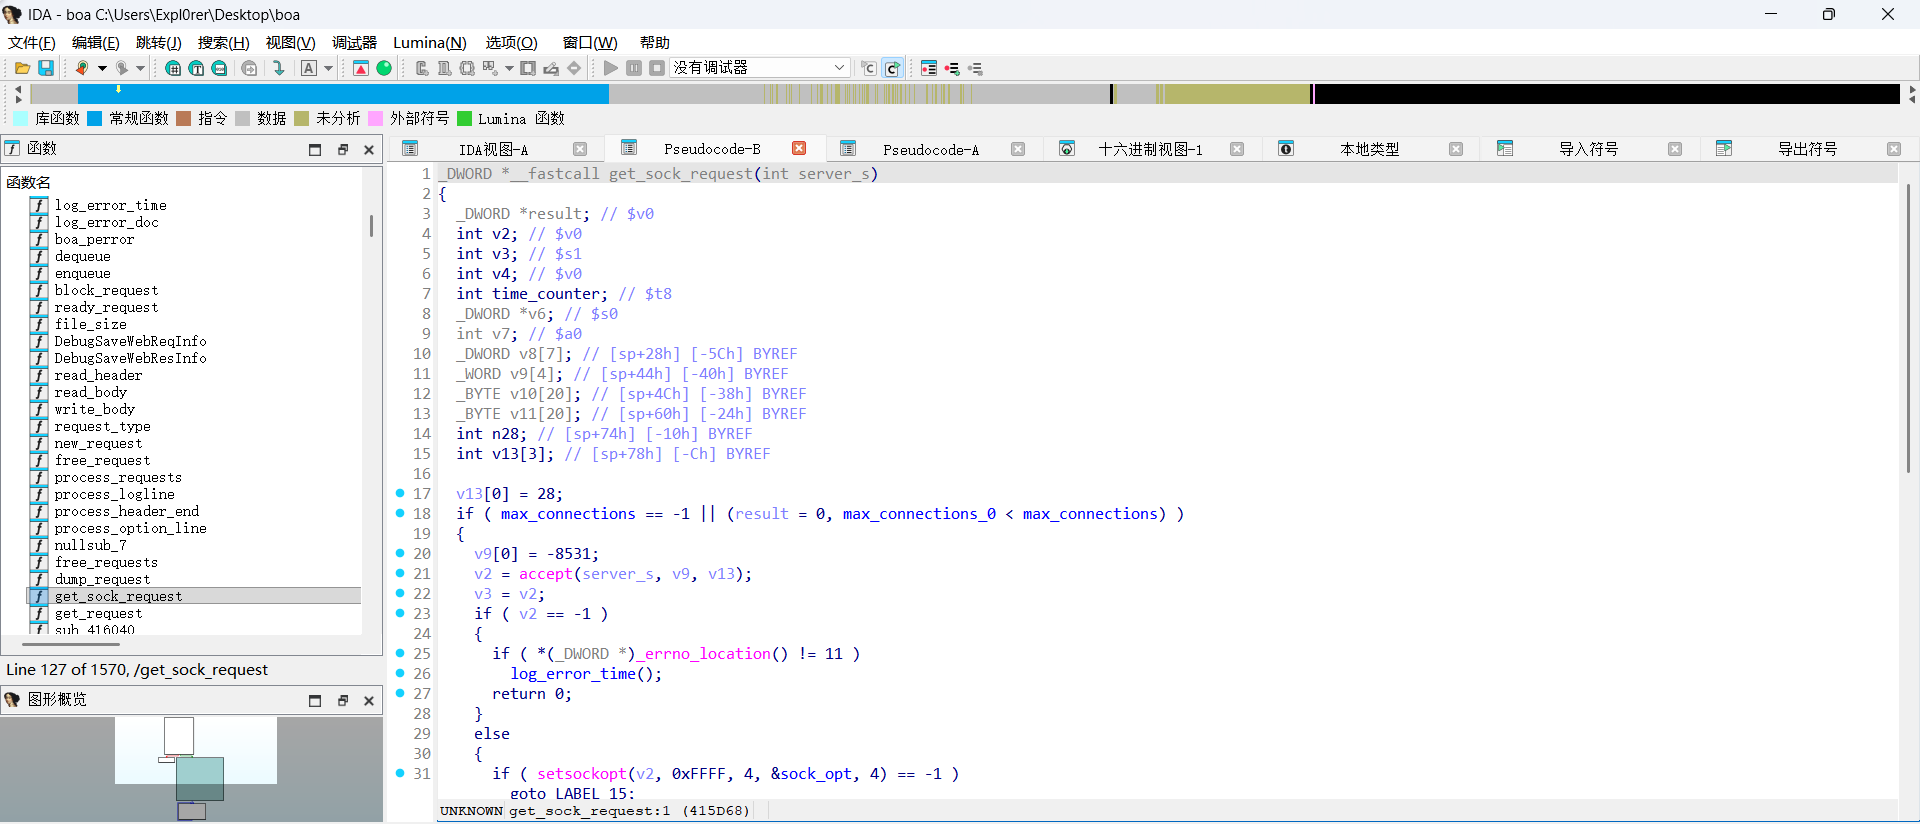This screenshot has width=1920, height=824.
Task: Click the setsockopt call on line 31
Action: [582, 774]
